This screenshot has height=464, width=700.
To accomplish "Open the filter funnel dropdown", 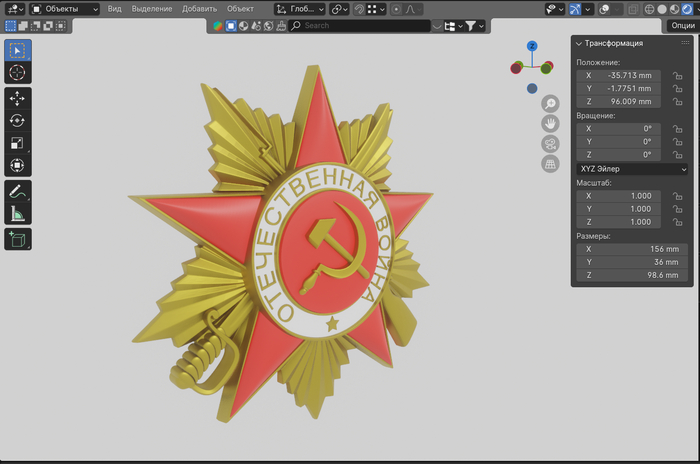I will [x=475, y=26].
